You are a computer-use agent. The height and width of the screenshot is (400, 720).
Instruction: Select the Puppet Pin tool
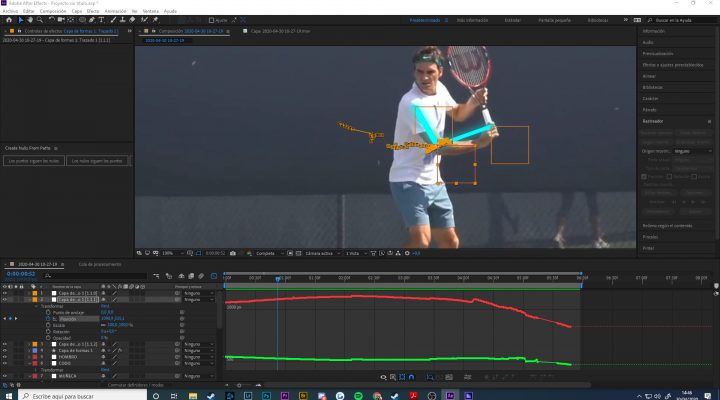pos(155,20)
